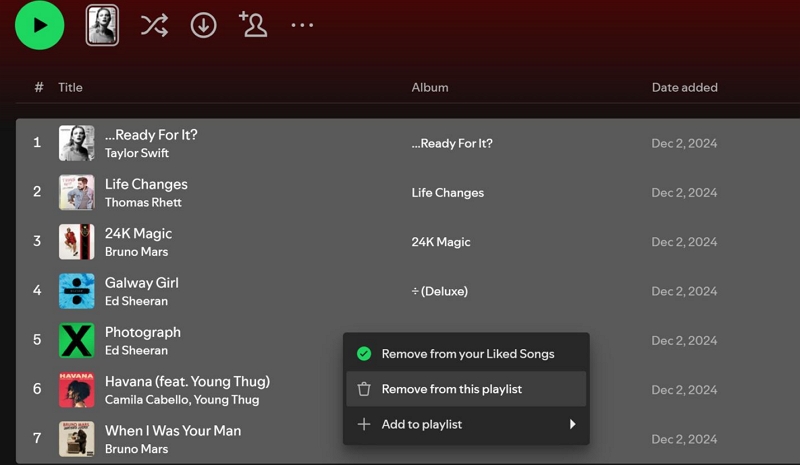
Task: Open the Galway Girl track title
Action: pos(142,283)
